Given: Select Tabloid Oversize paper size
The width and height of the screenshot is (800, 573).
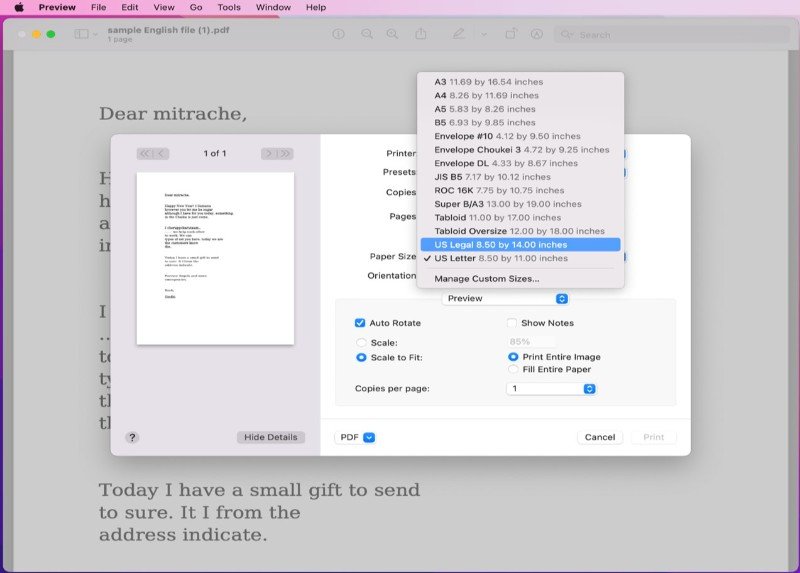Looking at the screenshot, I should (520, 231).
